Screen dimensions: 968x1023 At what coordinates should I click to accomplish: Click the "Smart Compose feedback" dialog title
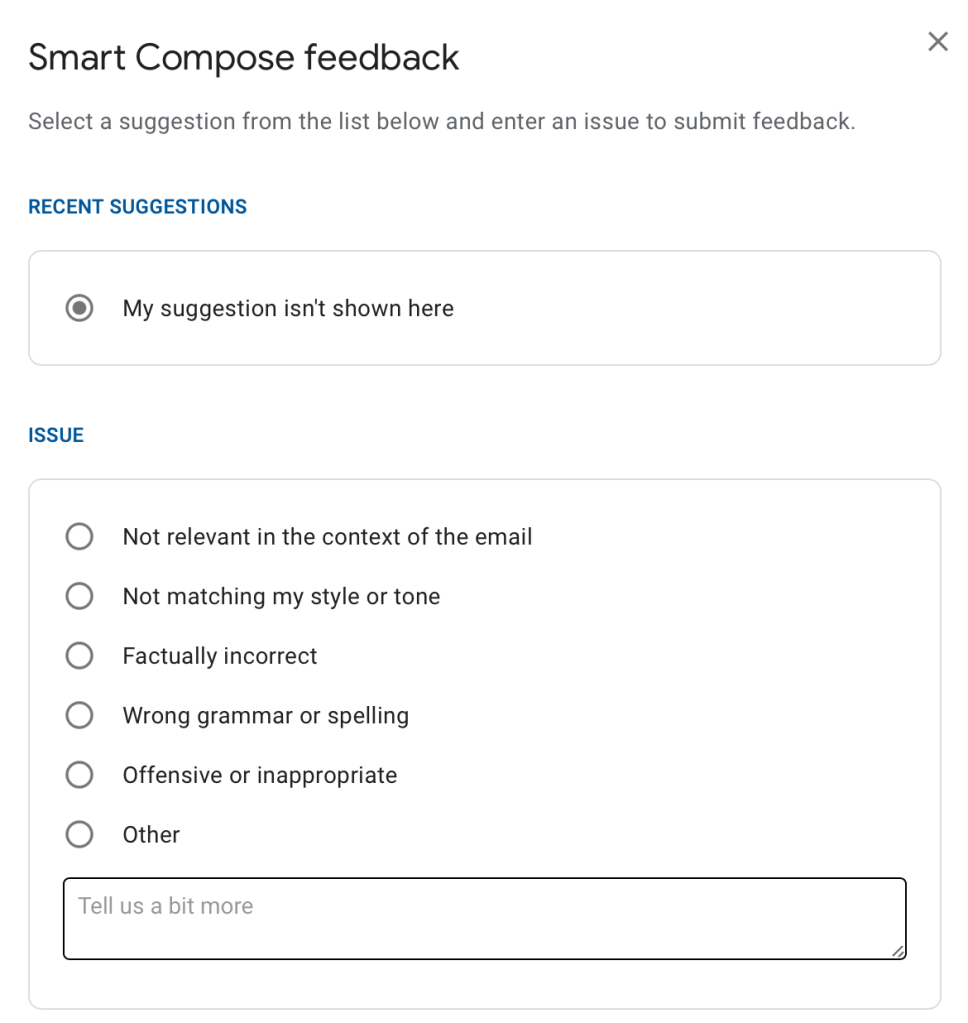(x=243, y=58)
